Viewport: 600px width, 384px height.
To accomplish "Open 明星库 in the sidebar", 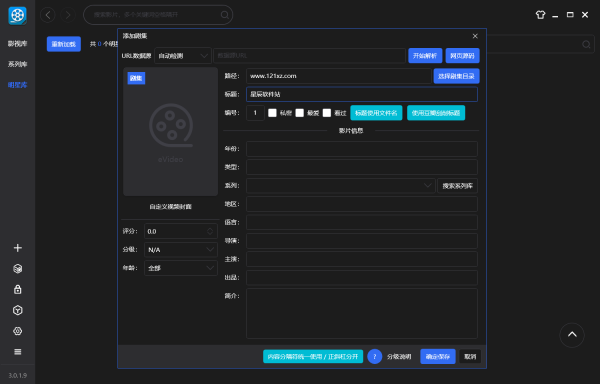I will coord(18,85).
